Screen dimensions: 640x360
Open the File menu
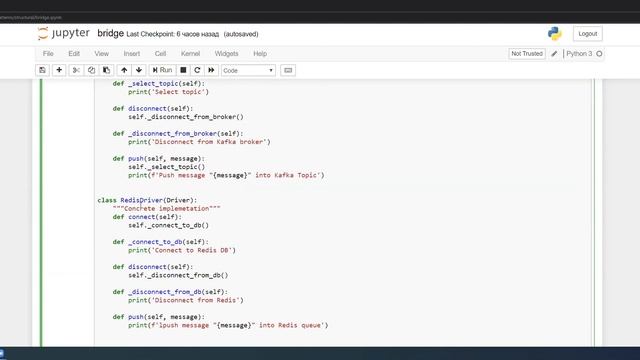48,53
